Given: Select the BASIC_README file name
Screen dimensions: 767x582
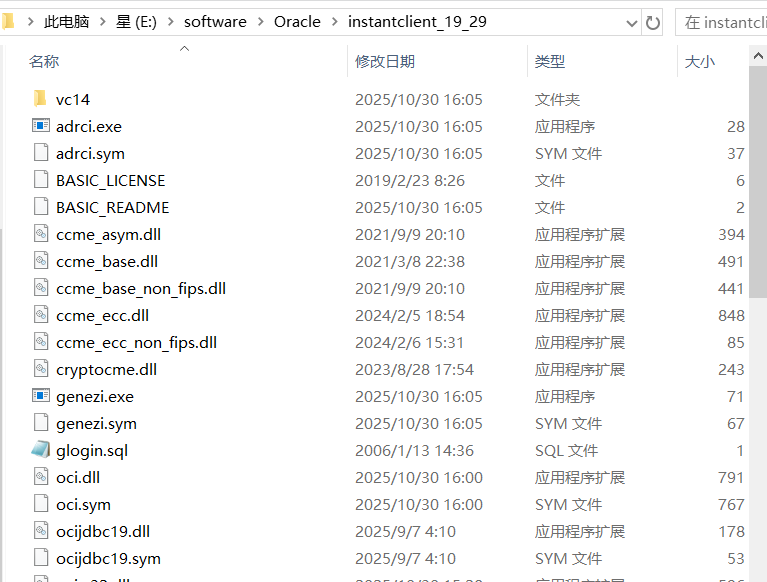Looking at the screenshot, I should 113,207.
